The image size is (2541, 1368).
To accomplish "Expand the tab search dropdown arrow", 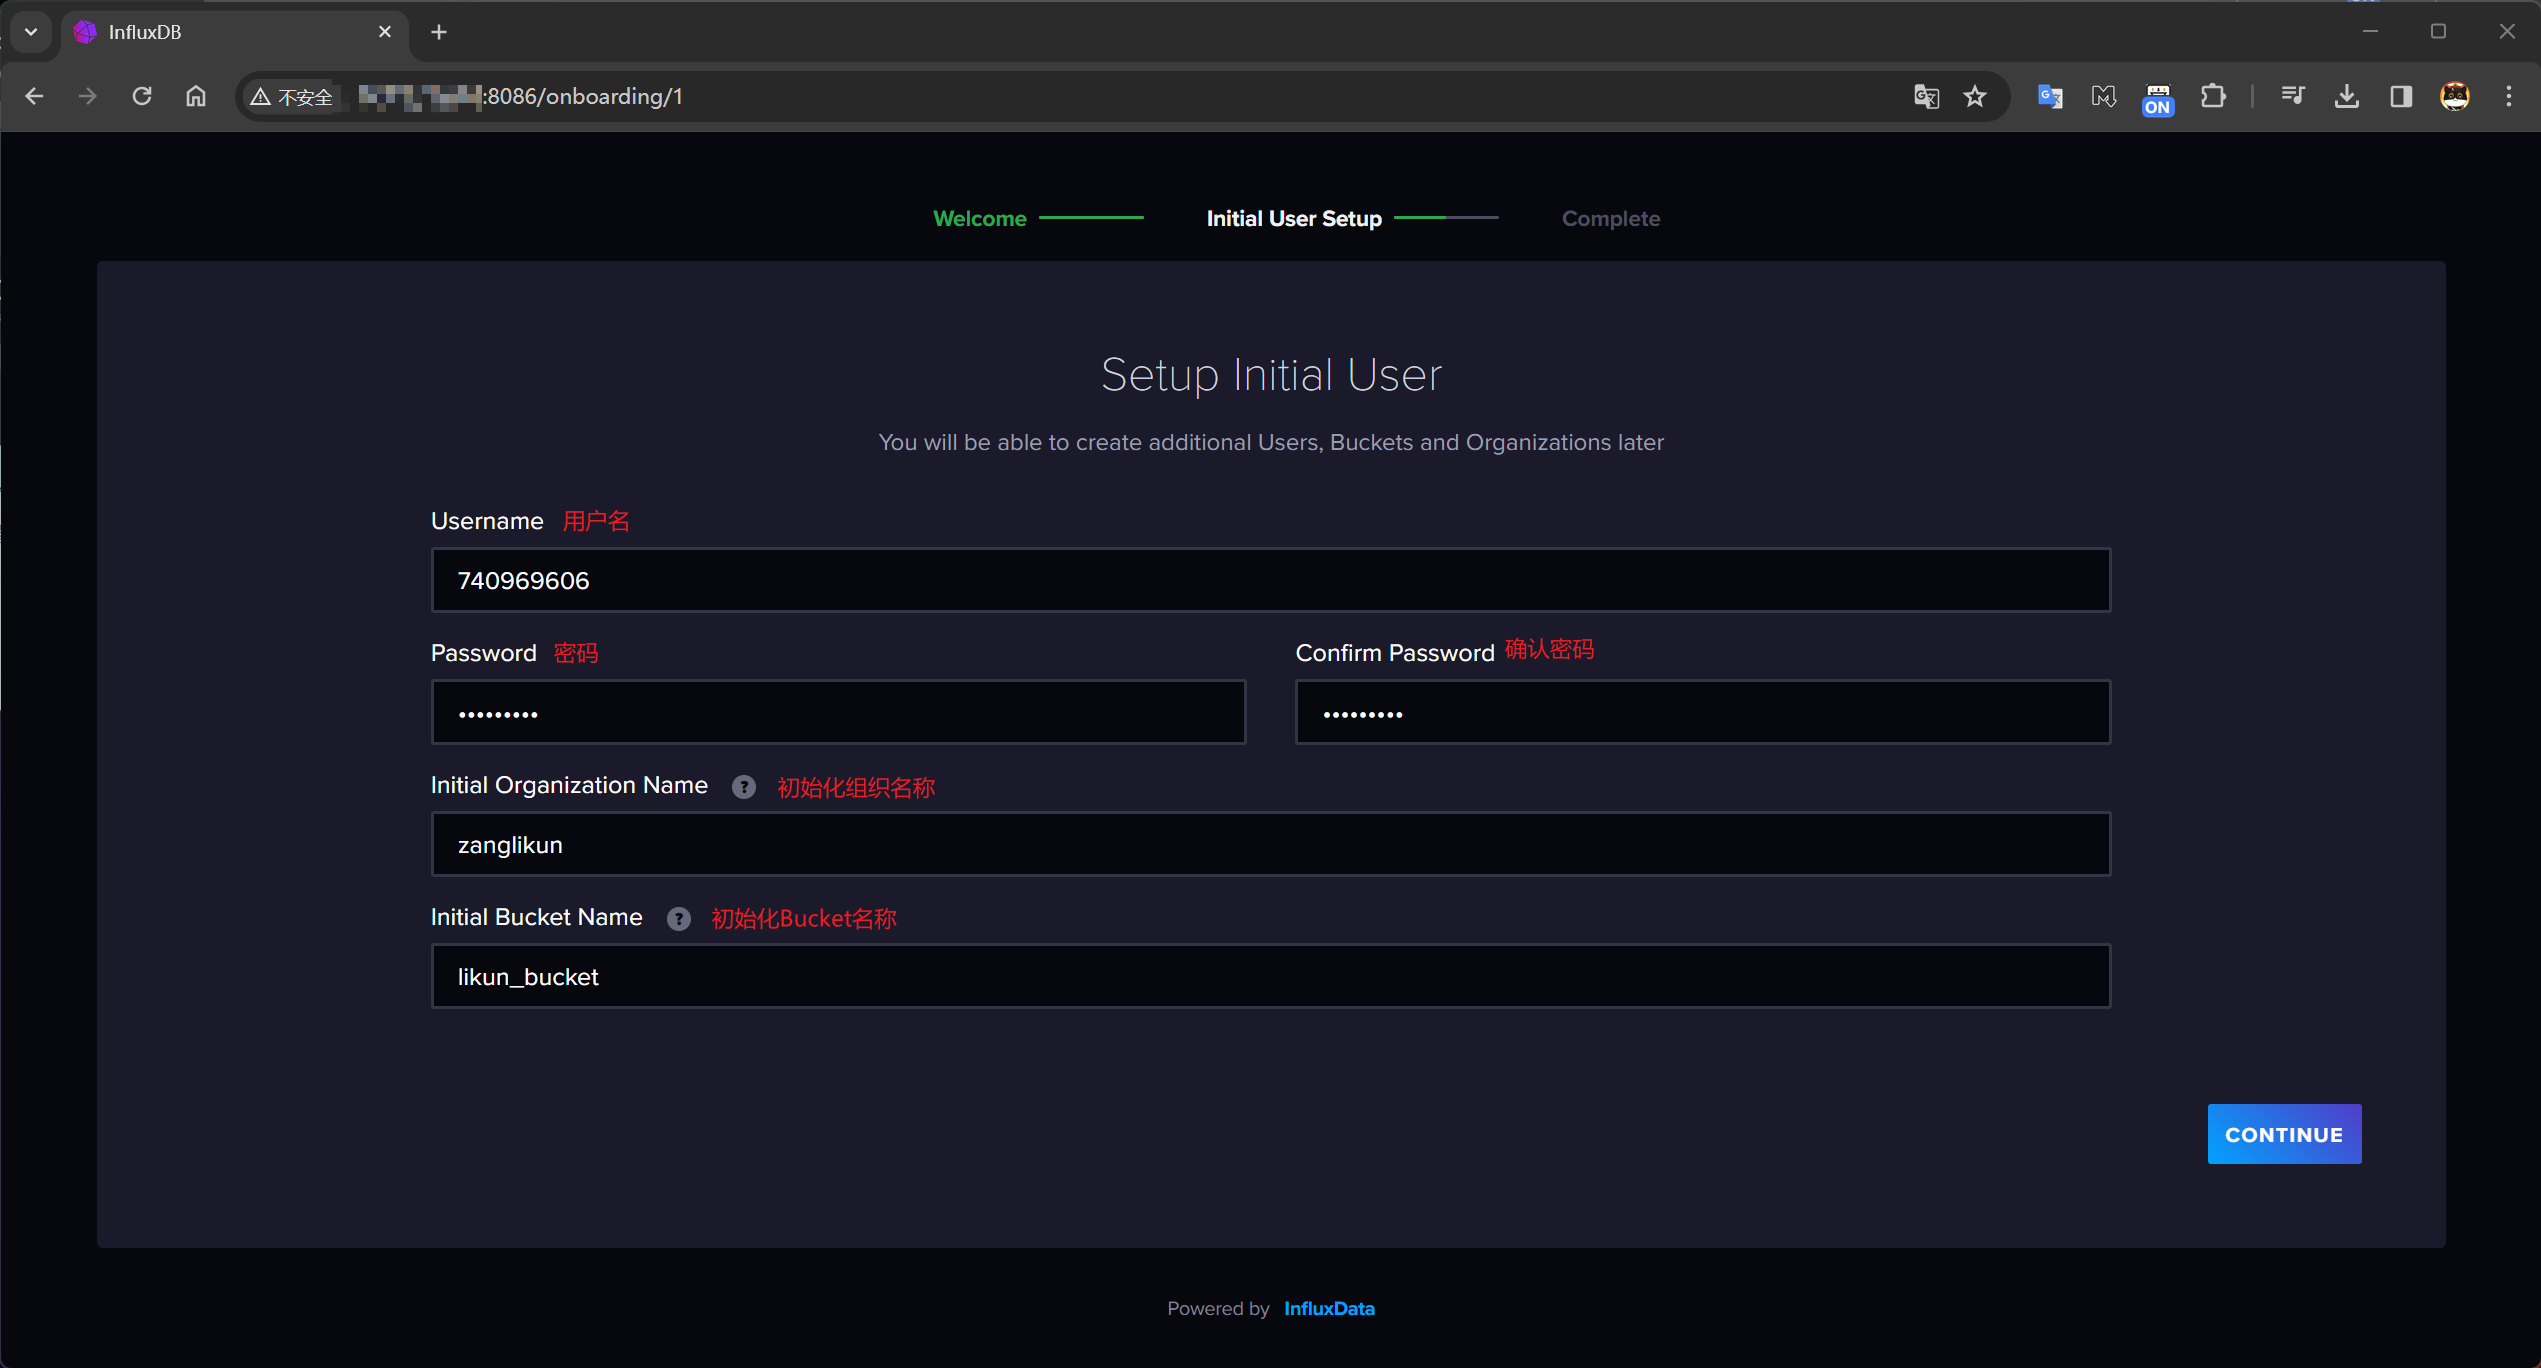I will [31, 32].
